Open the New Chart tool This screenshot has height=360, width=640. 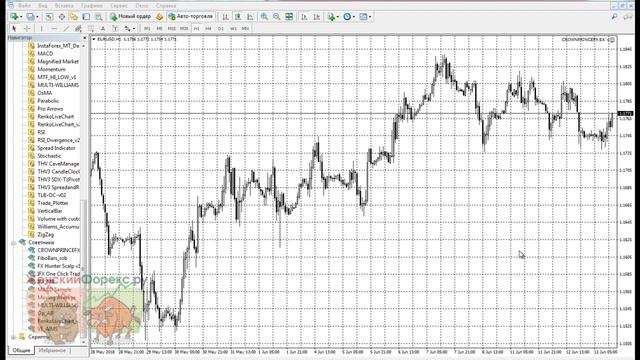(x=14, y=17)
